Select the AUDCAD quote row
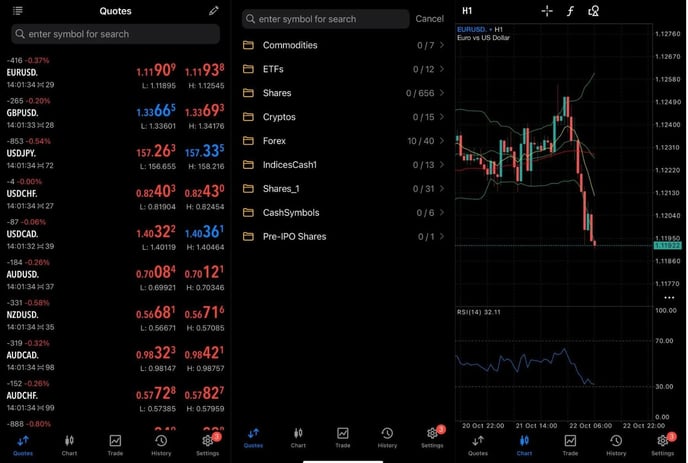The height and width of the screenshot is (463, 688). 115,355
